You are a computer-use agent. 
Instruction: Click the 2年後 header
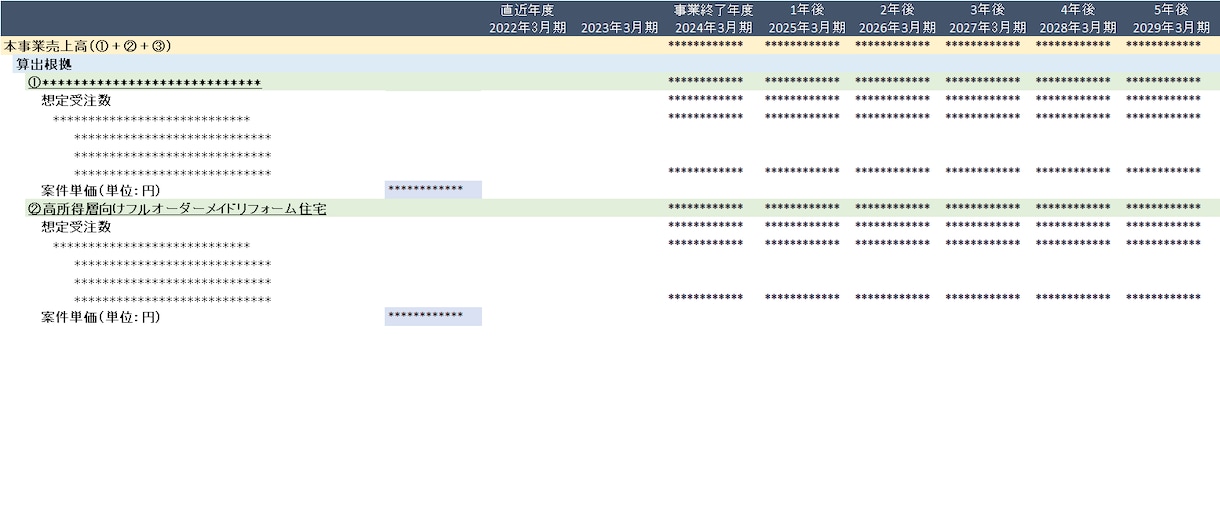(x=897, y=10)
